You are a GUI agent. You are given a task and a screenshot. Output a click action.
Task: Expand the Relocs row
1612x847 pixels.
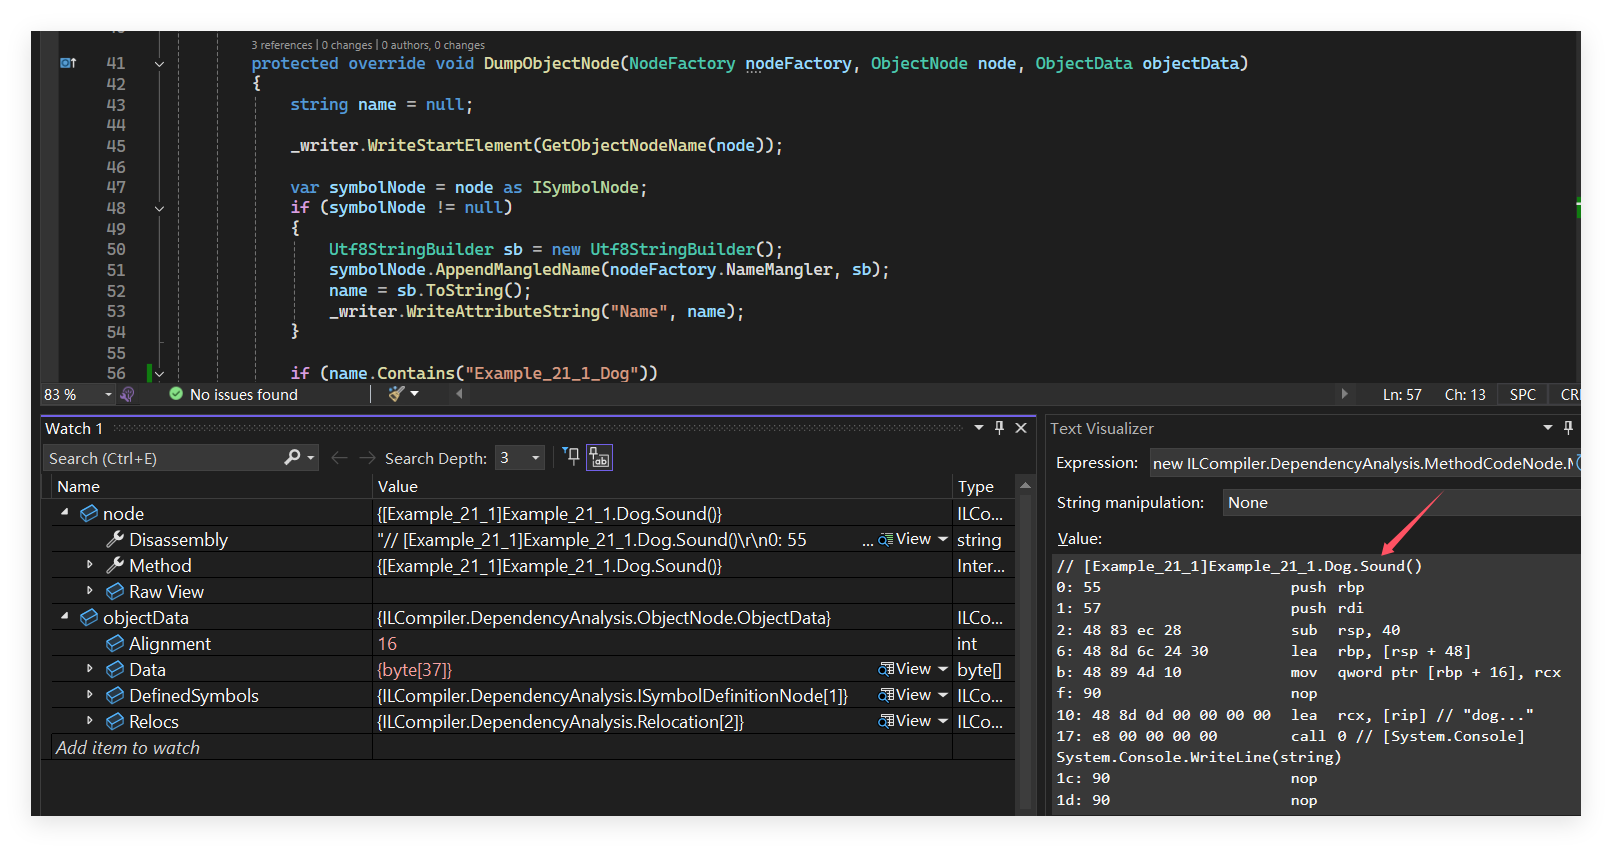(x=90, y=721)
